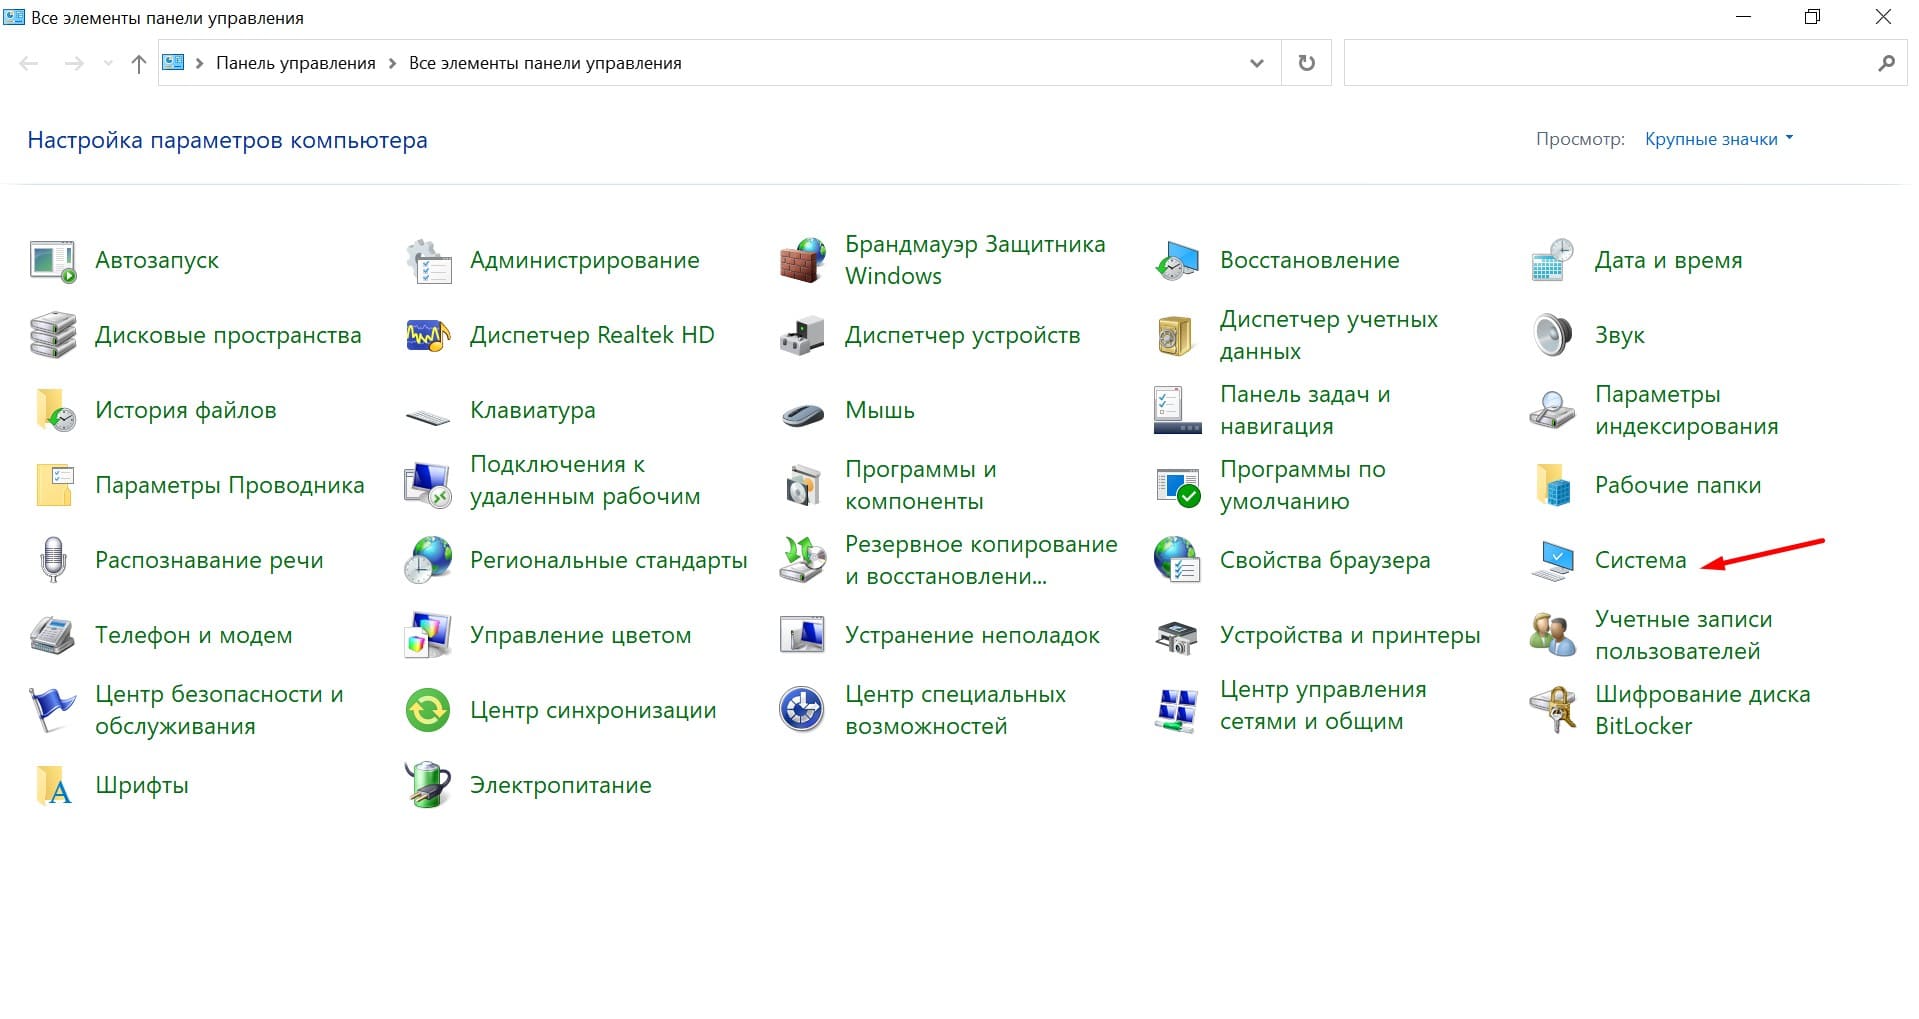Click the up-one-level arrow button
The height and width of the screenshot is (1019, 1919).
click(x=139, y=63)
